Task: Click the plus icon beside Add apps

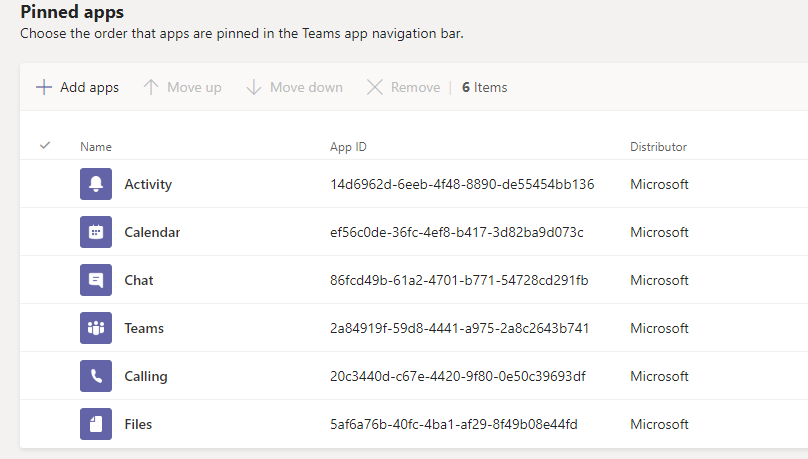Action: (x=44, y=87)
